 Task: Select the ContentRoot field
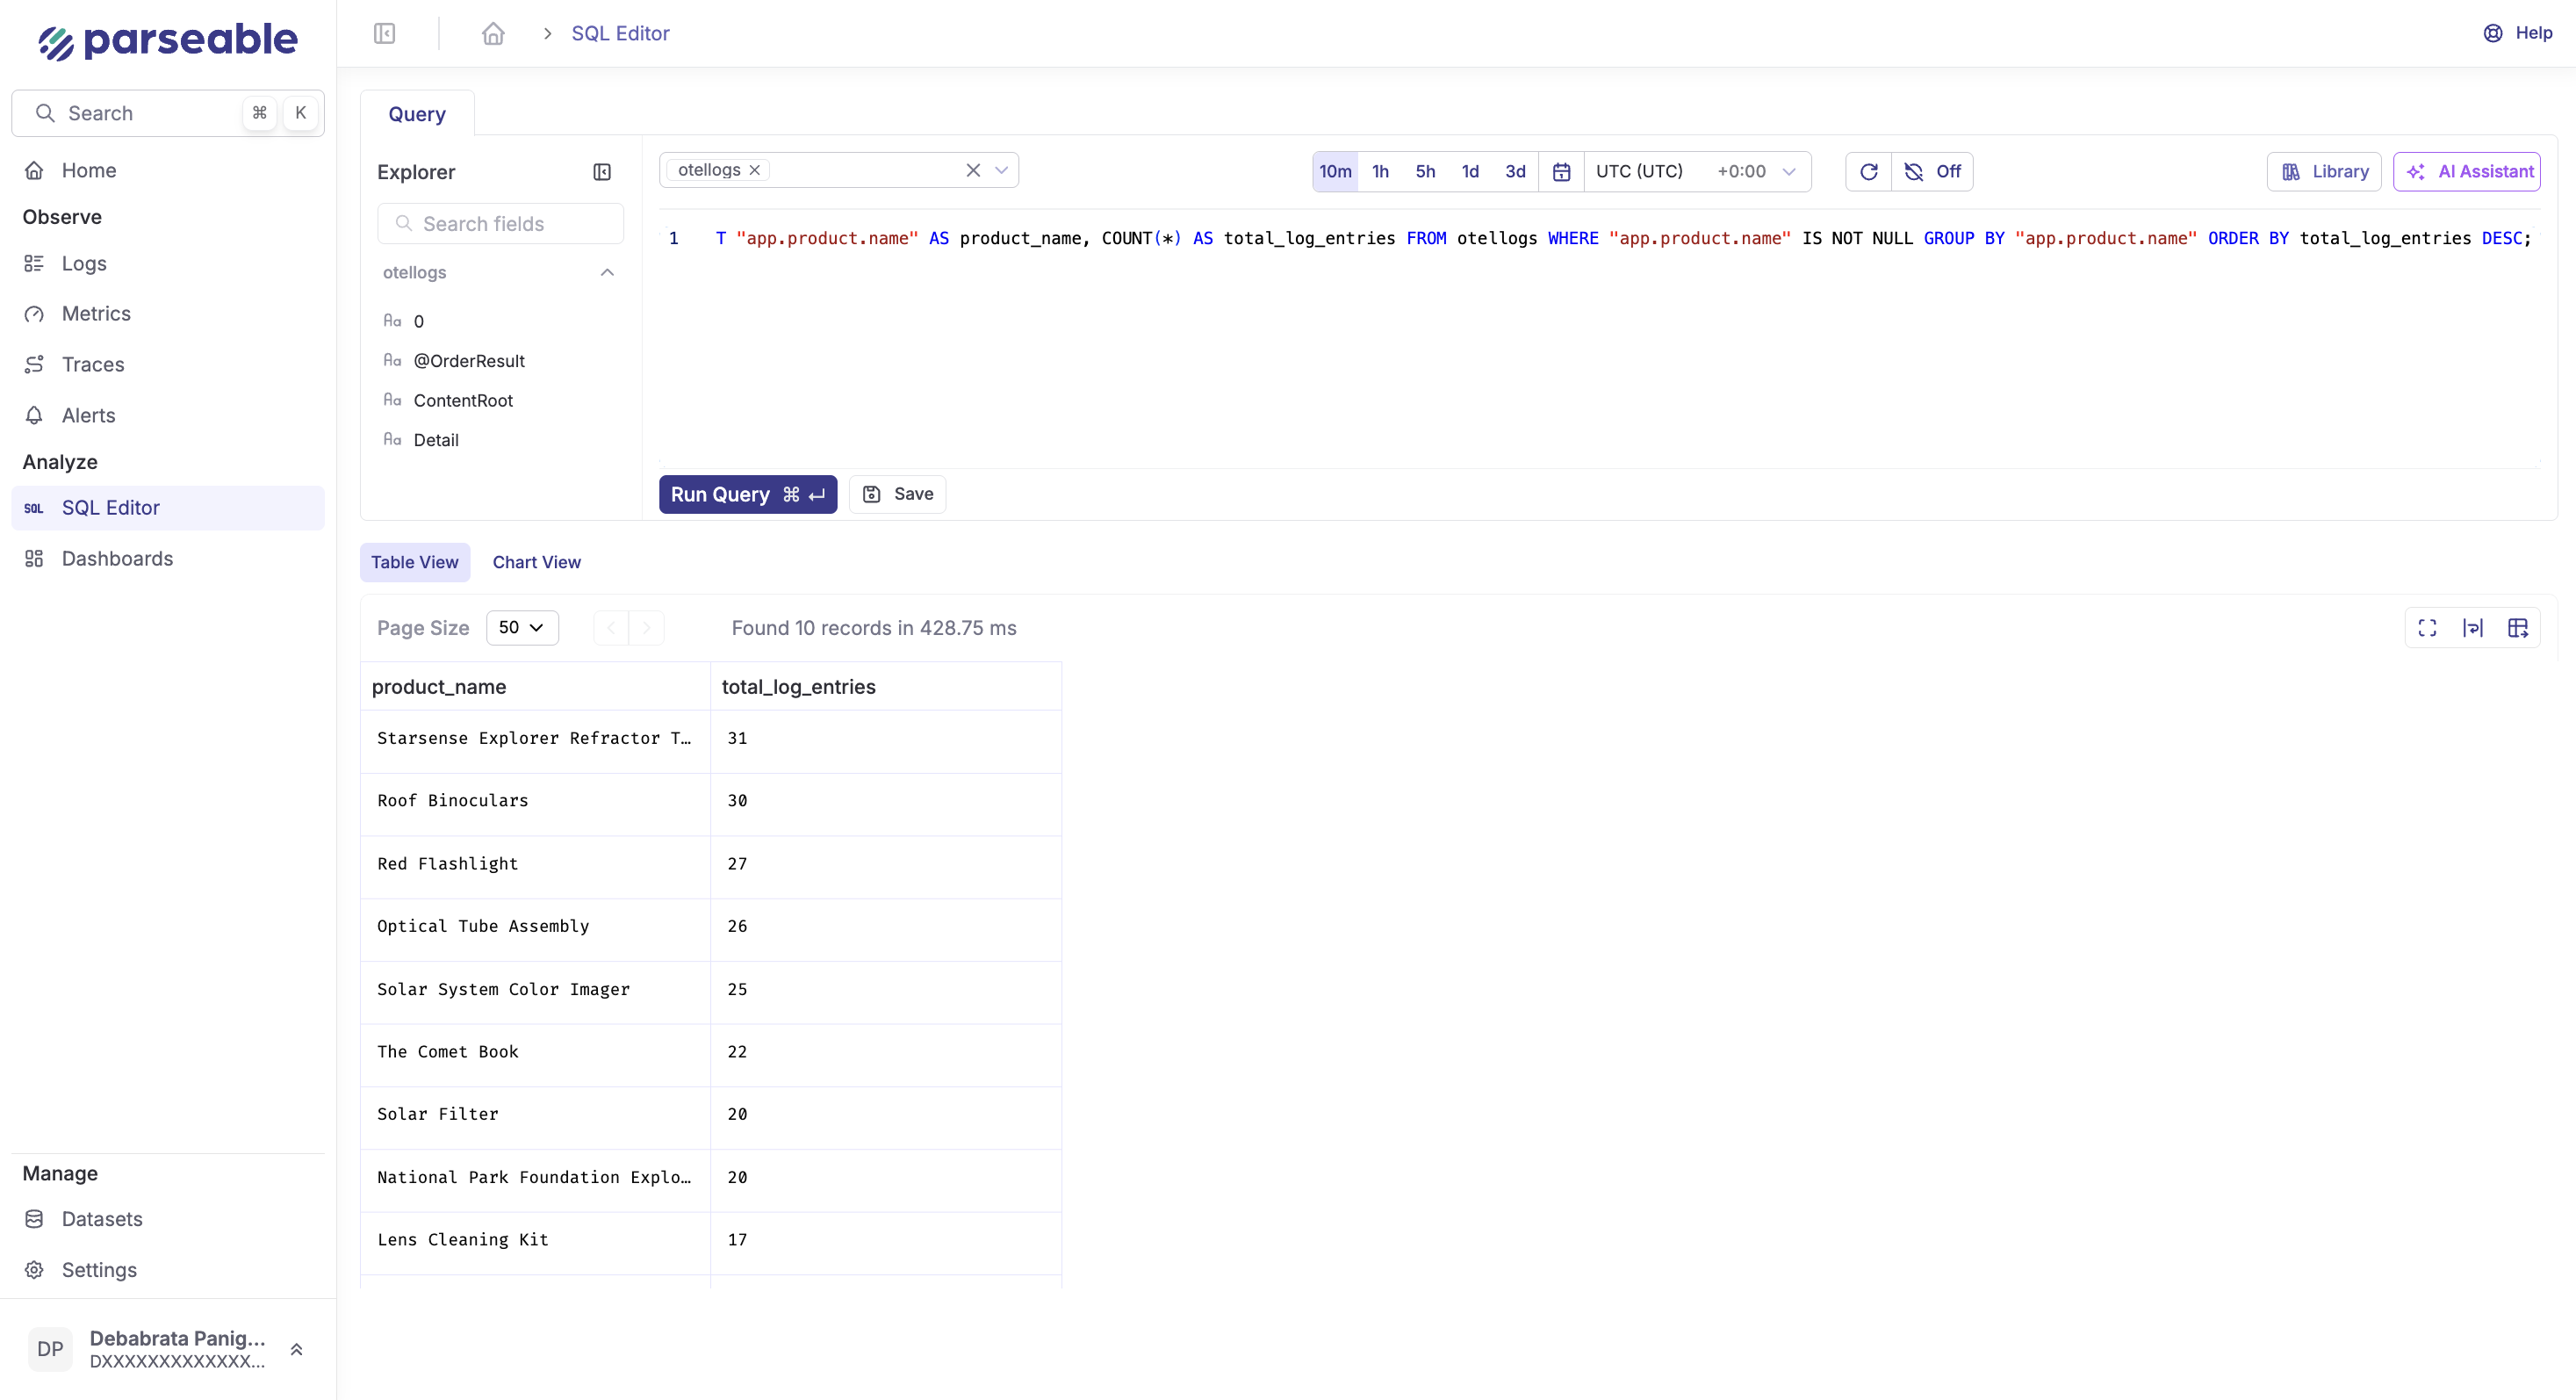pos(463,401)
